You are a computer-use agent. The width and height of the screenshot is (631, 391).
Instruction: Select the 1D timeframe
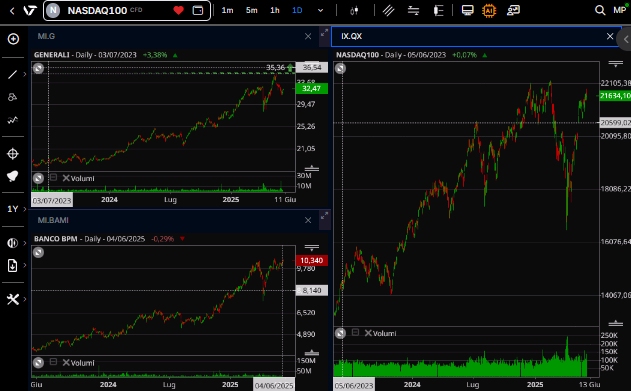pos(297,10)
